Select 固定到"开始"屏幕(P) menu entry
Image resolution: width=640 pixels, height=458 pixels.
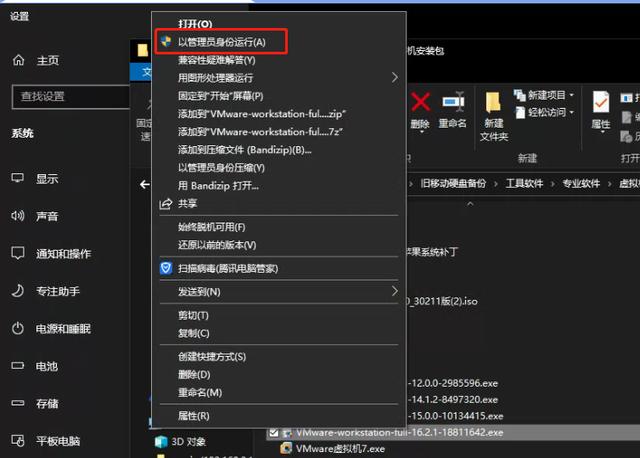pyautogui.click(x=220, y=96)
